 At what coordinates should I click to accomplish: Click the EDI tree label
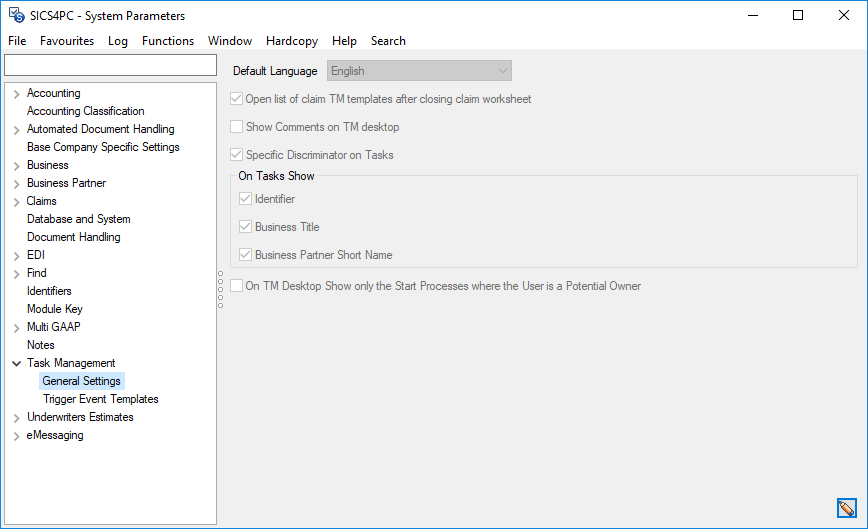tap(36, 255)
